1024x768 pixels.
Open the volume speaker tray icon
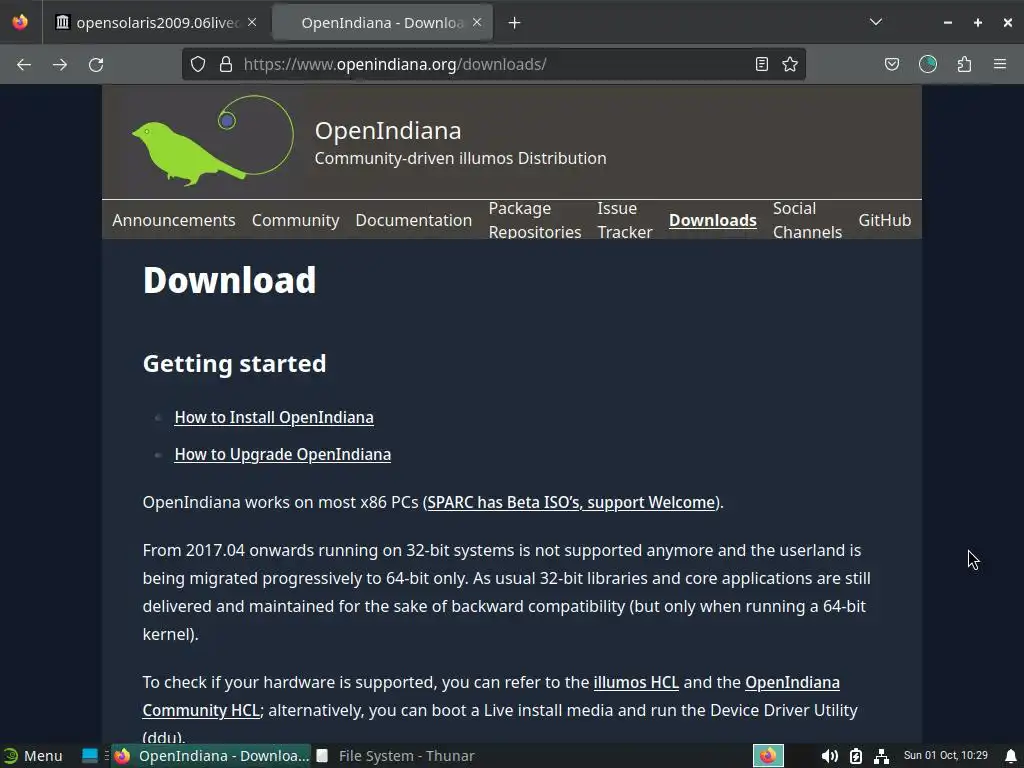click(829, 756)
